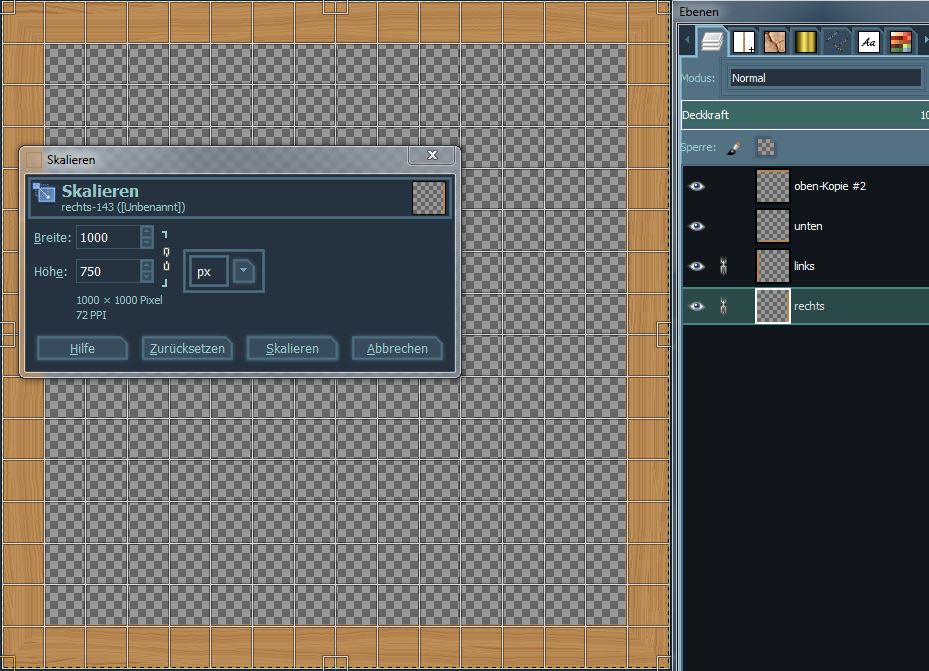This screenshot has width=929, height=671.
Task: Open the Patterns tab with the cracked texture icon
Action: [774, 42]
